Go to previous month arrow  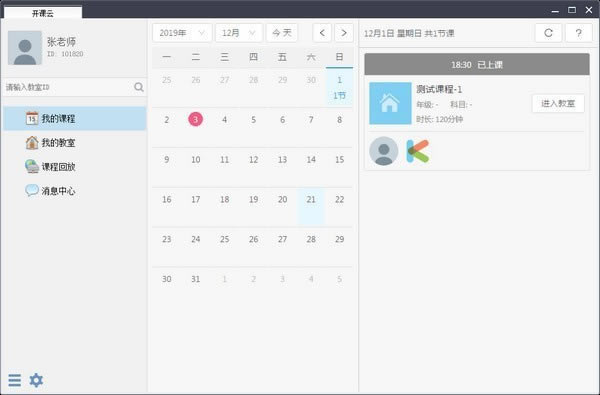point(322,33)
